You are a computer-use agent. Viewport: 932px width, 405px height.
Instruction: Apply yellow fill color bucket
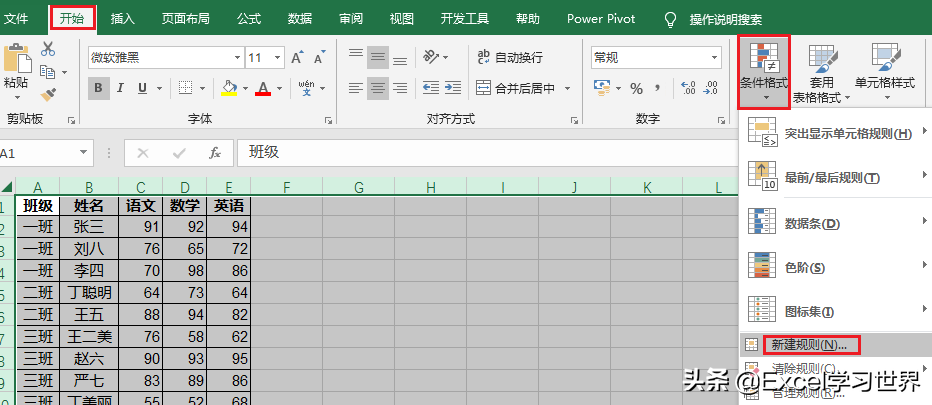229,88
